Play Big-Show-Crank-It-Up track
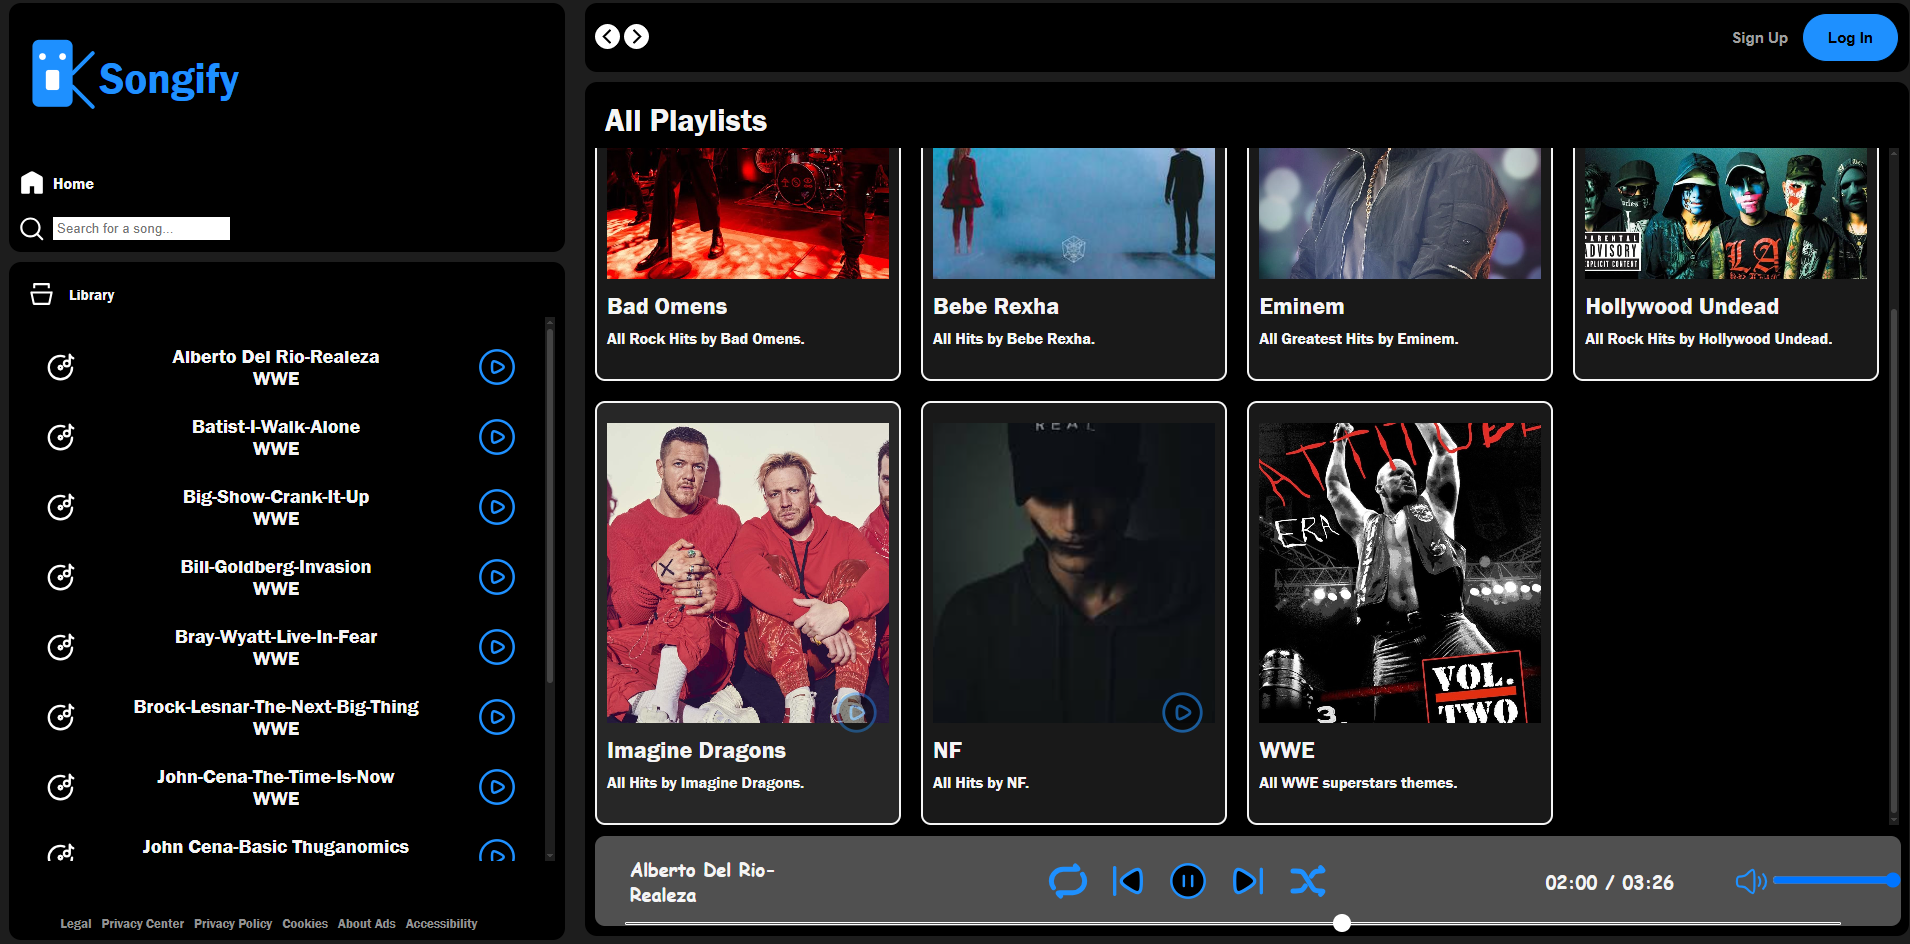Screen dimensions: 1910x944 496,507
